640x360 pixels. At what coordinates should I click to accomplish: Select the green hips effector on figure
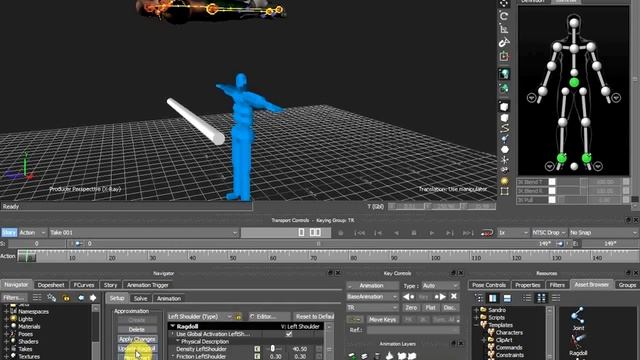pyautogui.click(x=574, y=83)
